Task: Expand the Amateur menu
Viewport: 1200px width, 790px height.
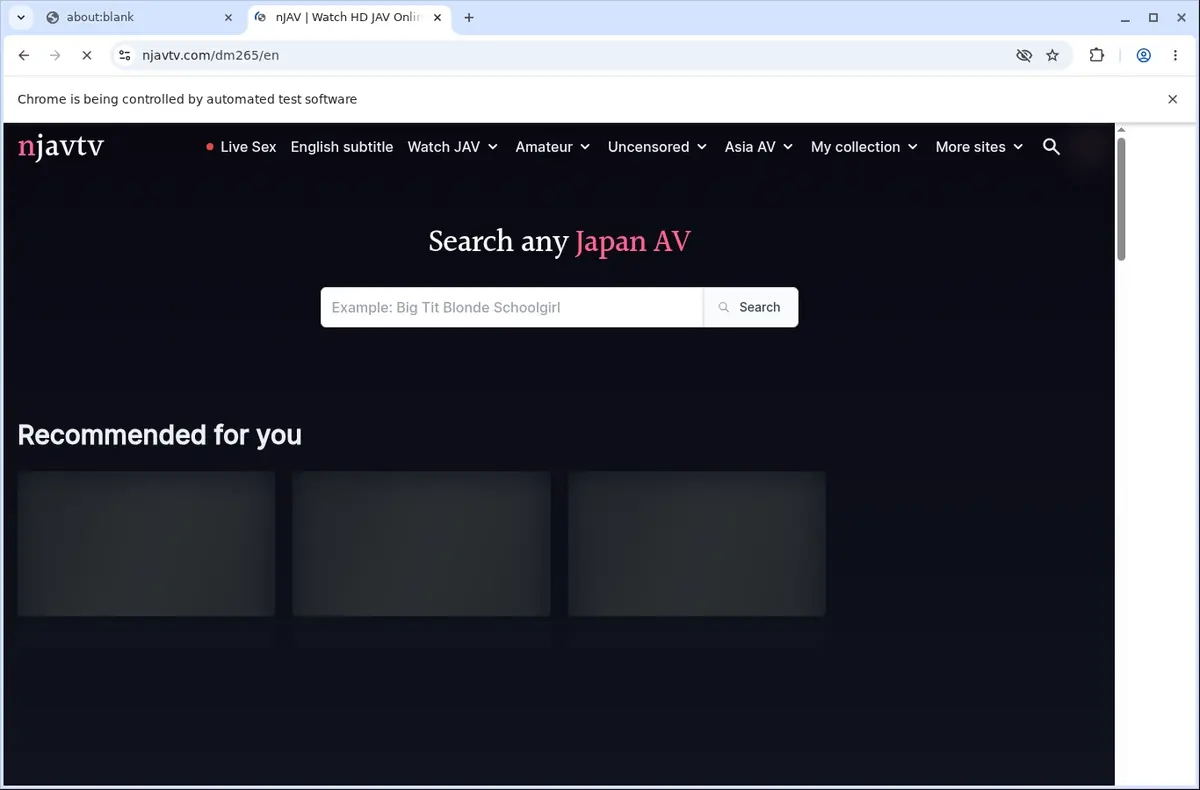Action: 553,147
